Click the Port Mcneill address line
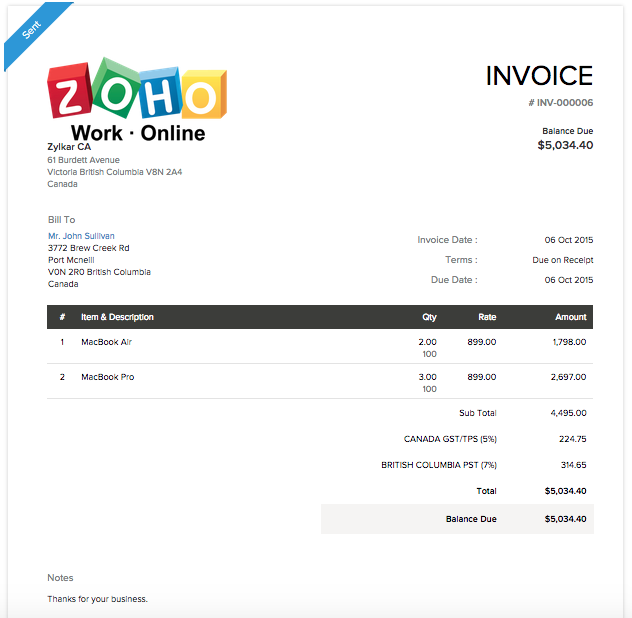 (x=71, y=260)
